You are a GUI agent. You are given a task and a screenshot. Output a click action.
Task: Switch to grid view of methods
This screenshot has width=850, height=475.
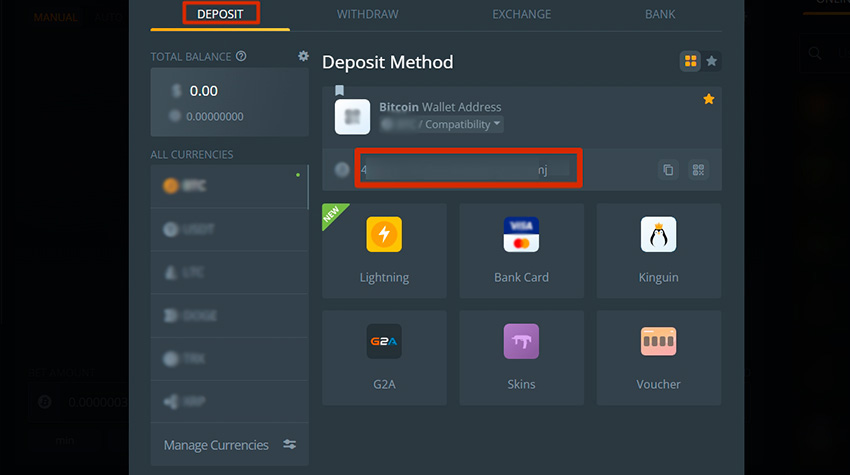(690, 62)
